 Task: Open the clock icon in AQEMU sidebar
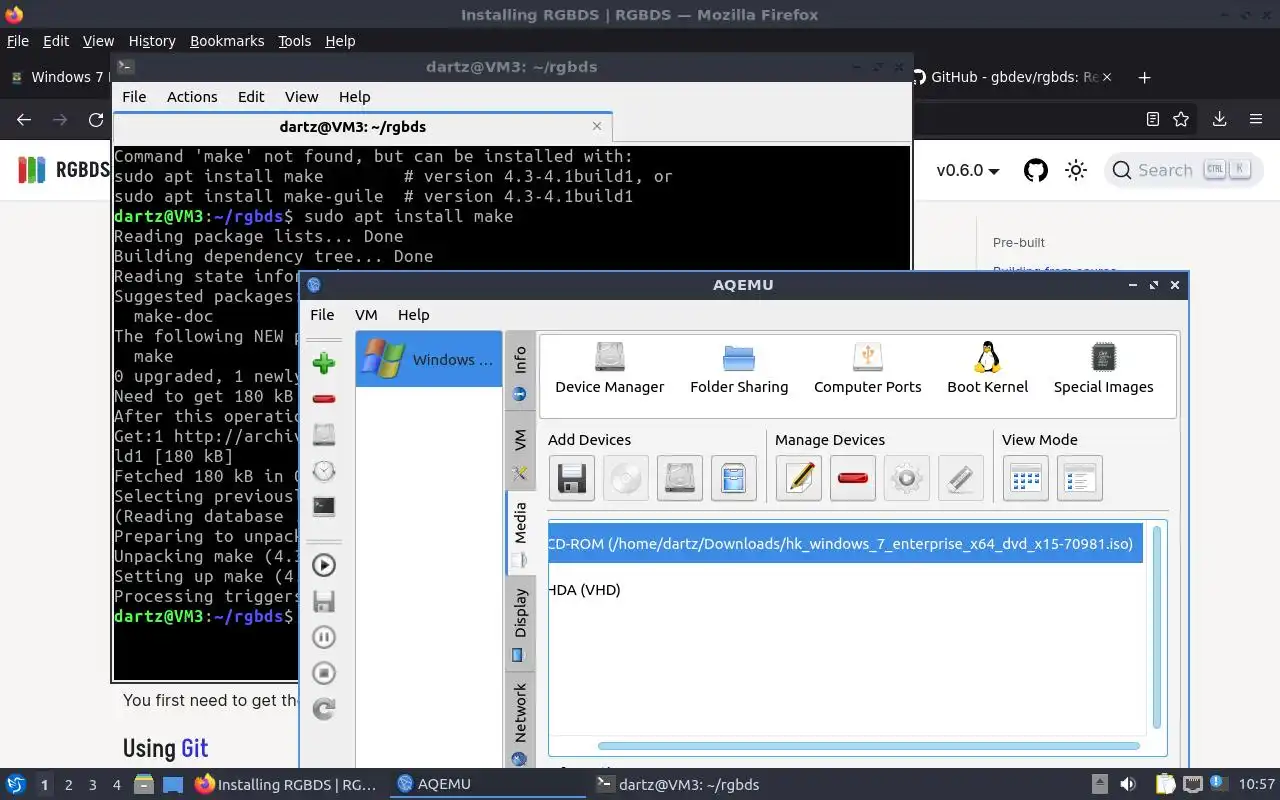point(323,471)
